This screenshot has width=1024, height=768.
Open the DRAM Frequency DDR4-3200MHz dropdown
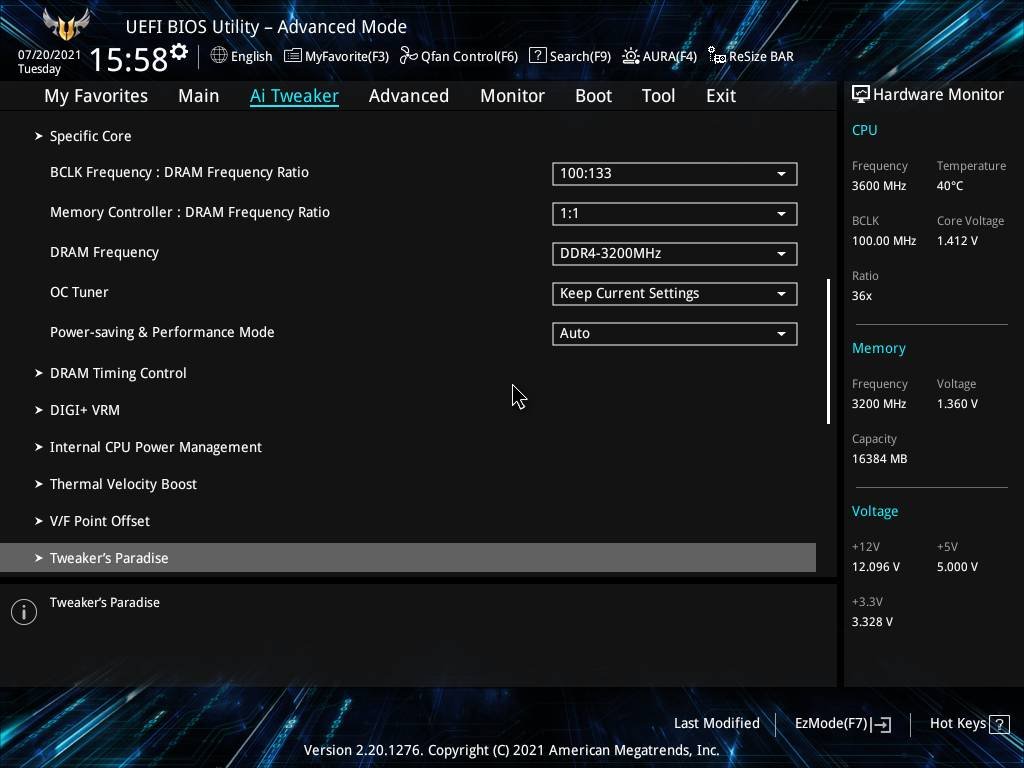(674, 254)
